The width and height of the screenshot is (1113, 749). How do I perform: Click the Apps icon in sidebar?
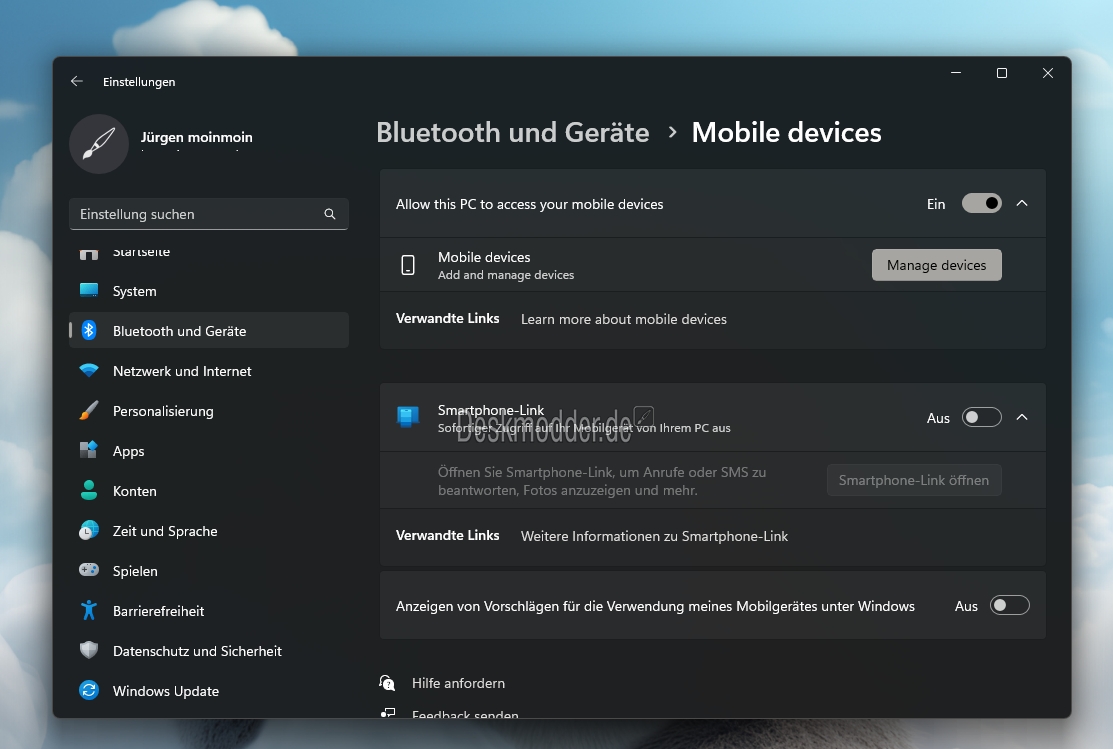[x=89, y=451]
